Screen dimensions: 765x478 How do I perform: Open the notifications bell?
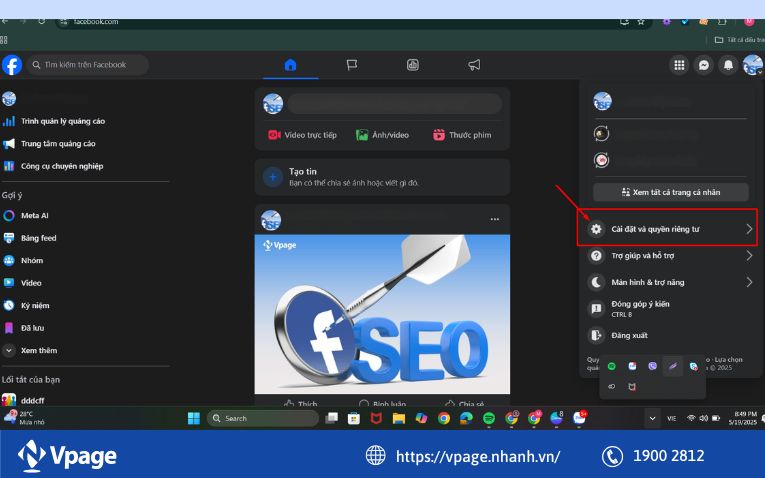(x=728, y=65)
